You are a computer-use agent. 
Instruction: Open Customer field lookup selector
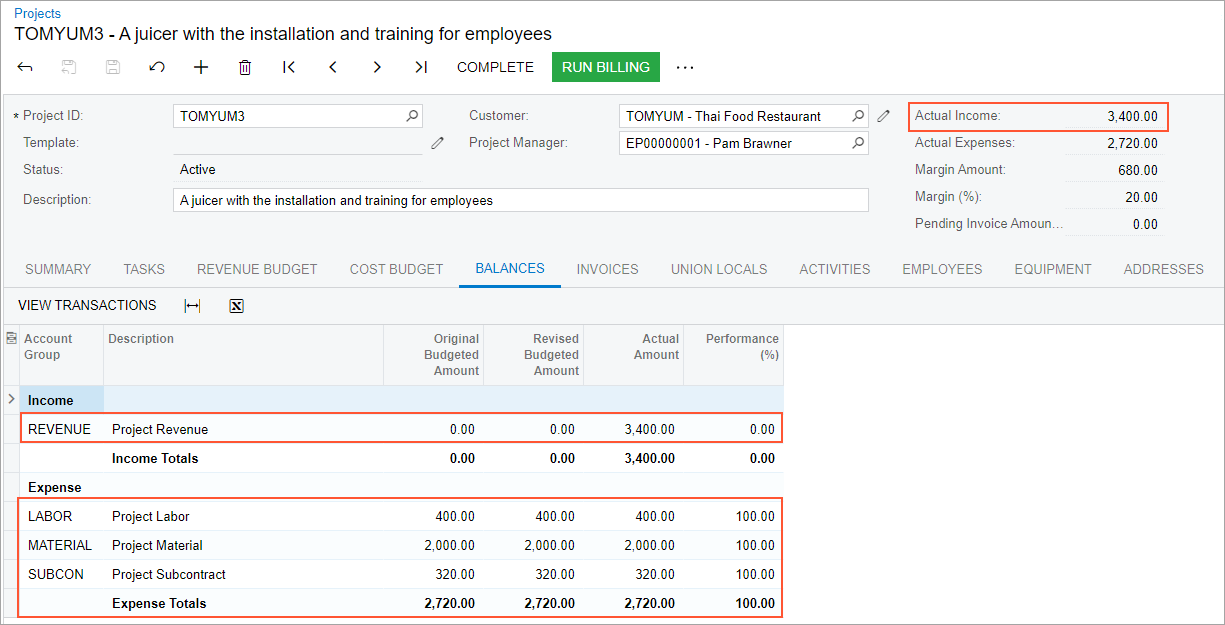[858, 116]
